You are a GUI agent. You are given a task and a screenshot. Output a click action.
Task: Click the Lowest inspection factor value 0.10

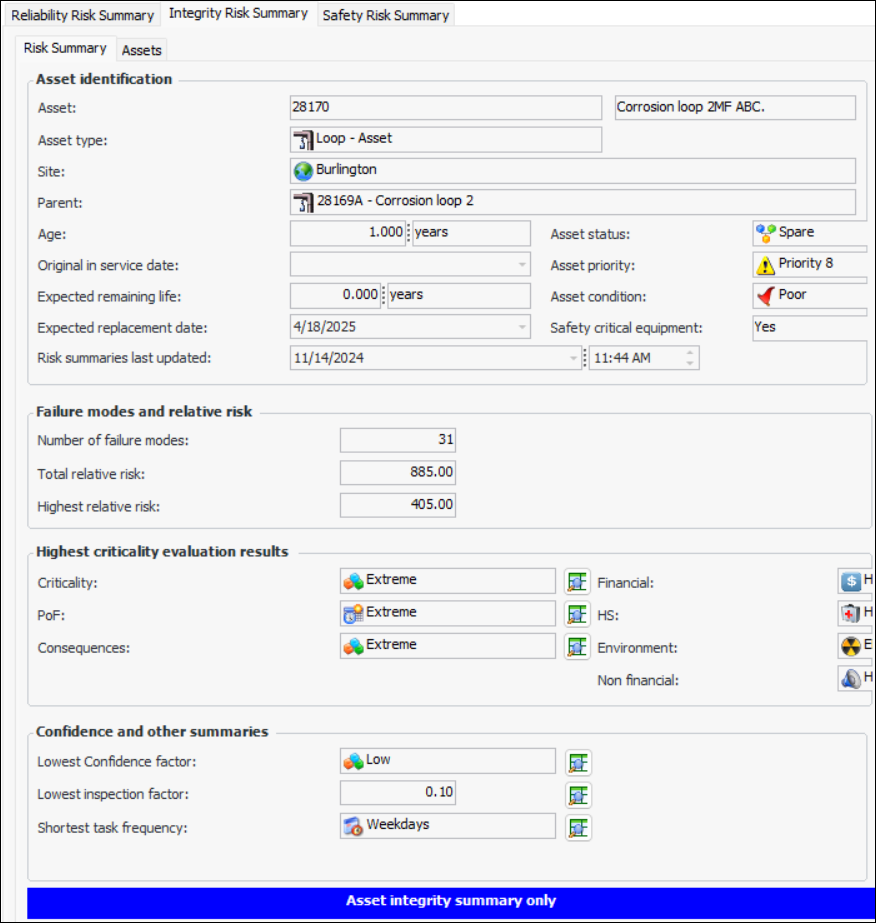(397, 792)
